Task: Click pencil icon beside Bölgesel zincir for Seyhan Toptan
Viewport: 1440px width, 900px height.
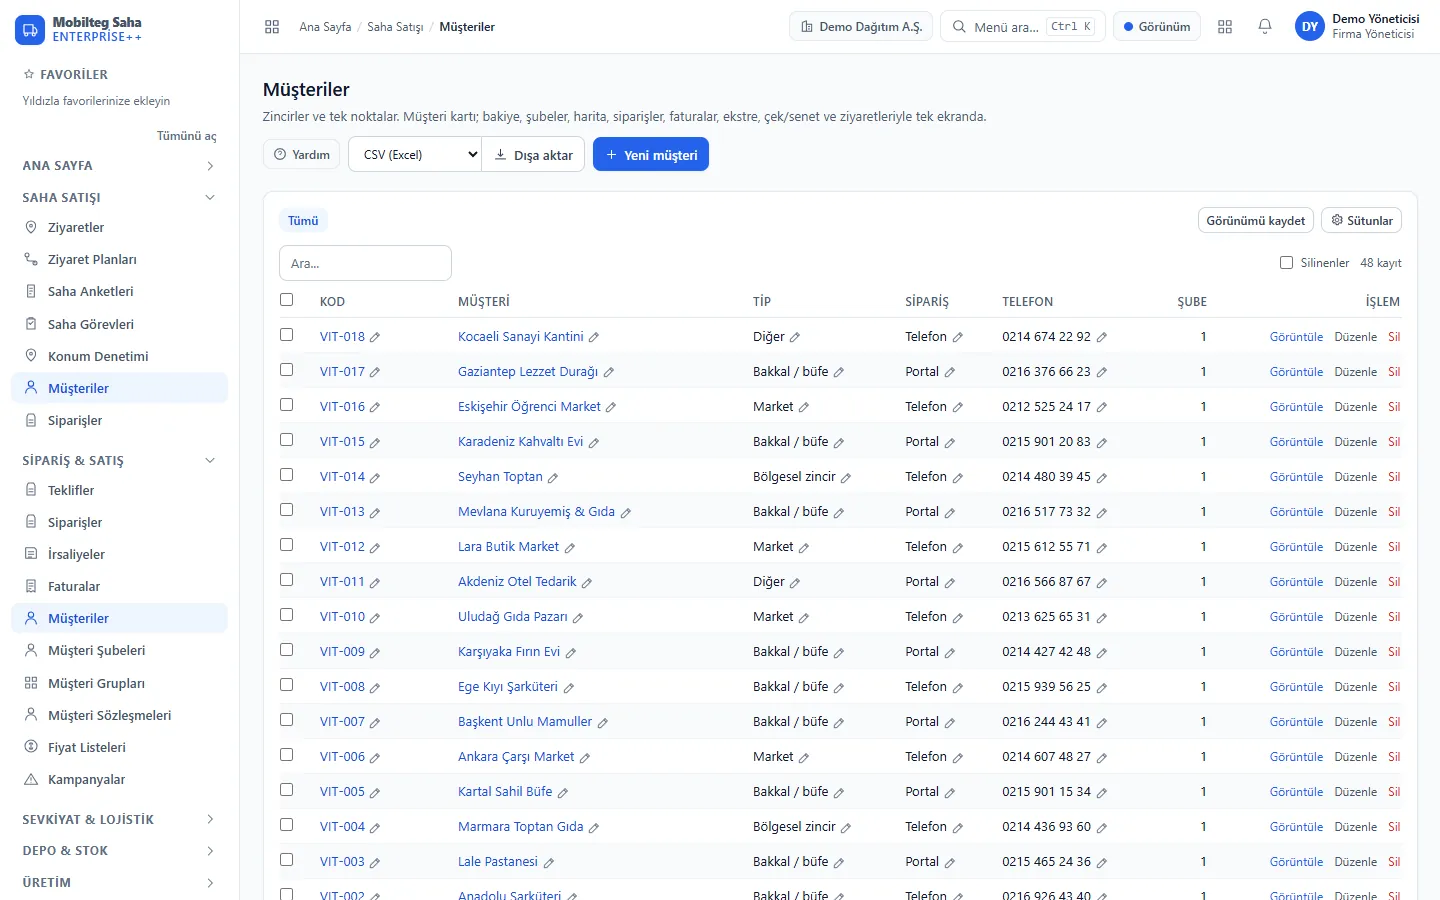Action: (846, 478)
